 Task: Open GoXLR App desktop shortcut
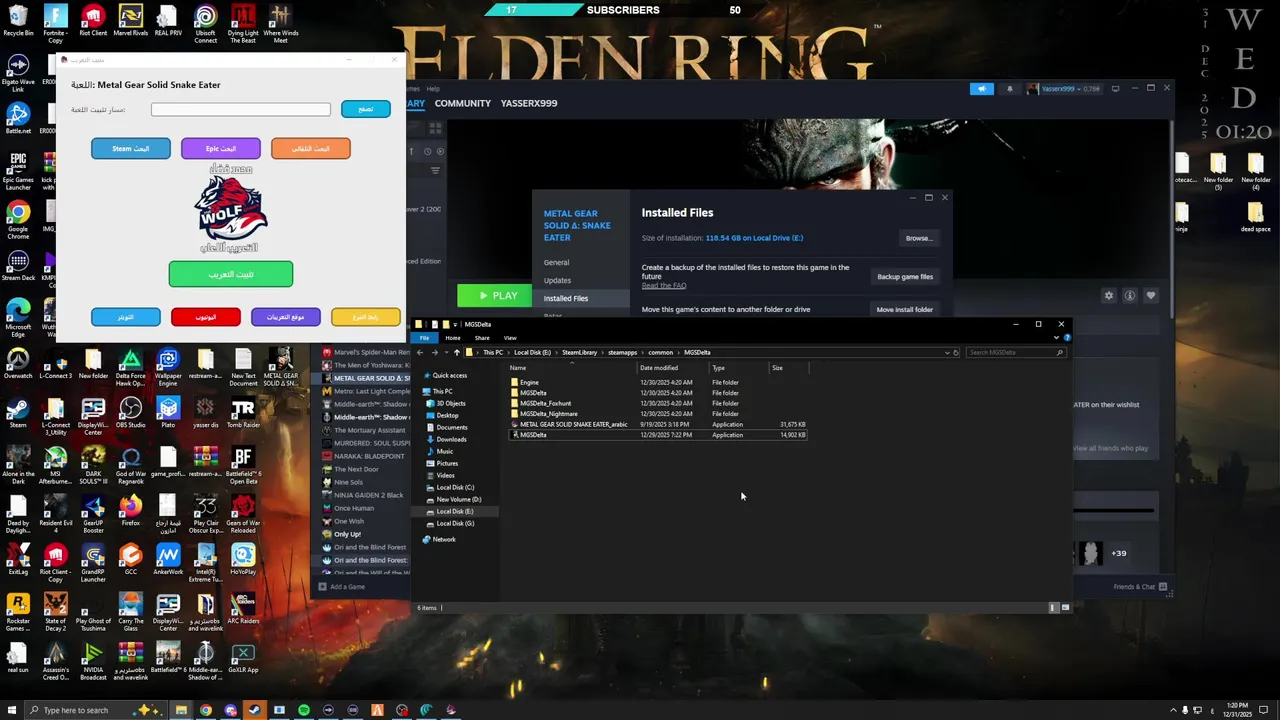[x=243, y=657]
